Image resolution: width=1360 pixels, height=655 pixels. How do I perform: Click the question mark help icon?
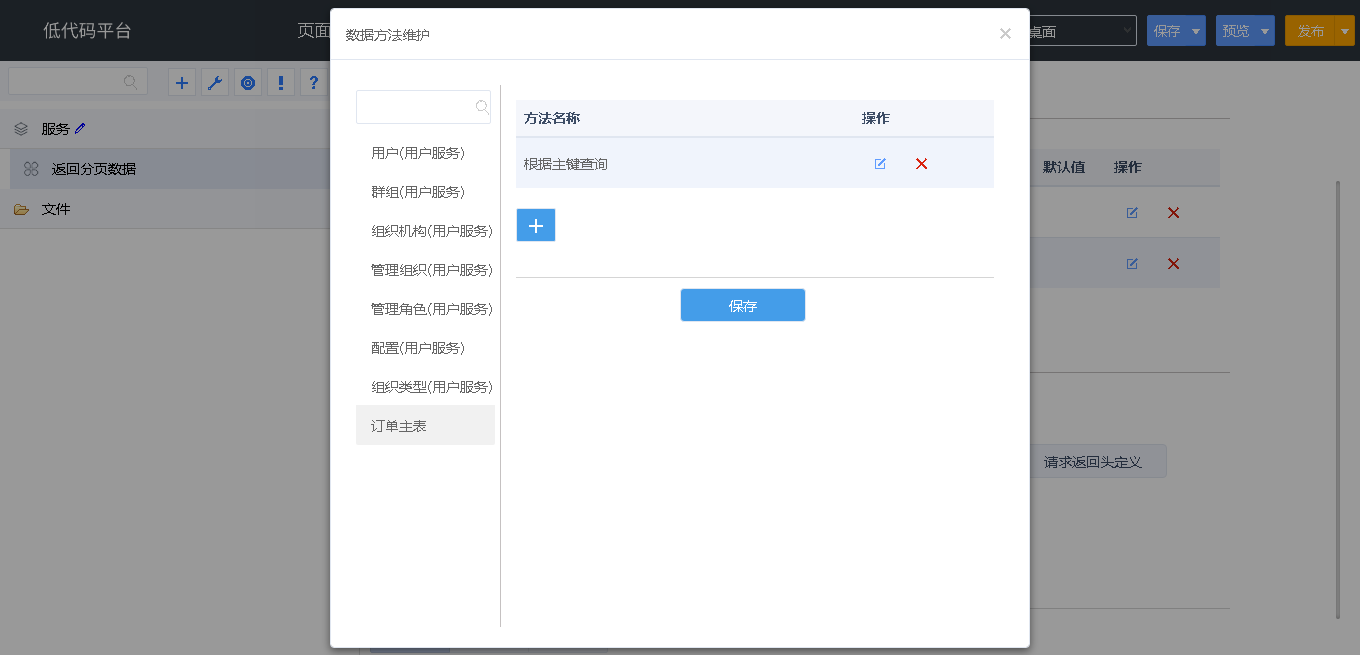[x=314, y=83]
